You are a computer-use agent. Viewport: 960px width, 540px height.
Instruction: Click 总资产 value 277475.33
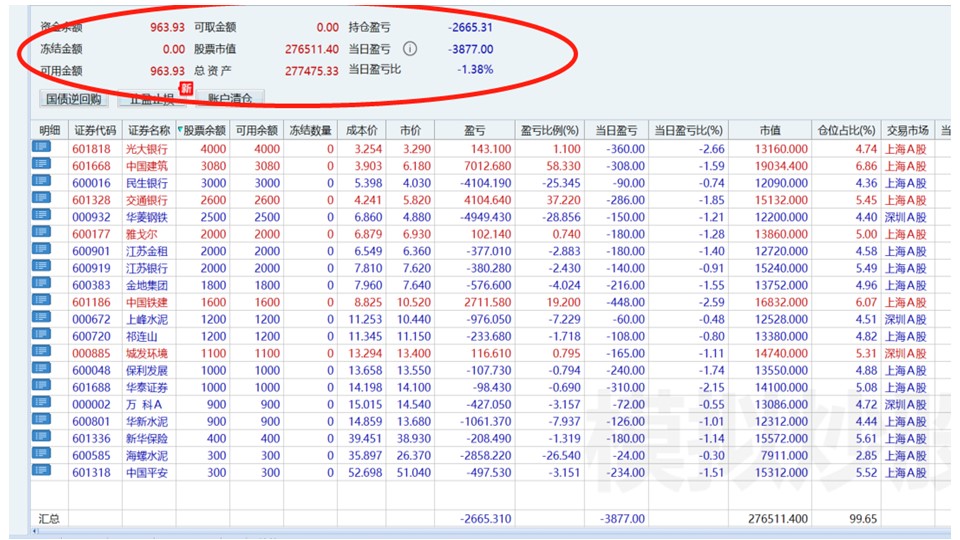tap(312, 71)
